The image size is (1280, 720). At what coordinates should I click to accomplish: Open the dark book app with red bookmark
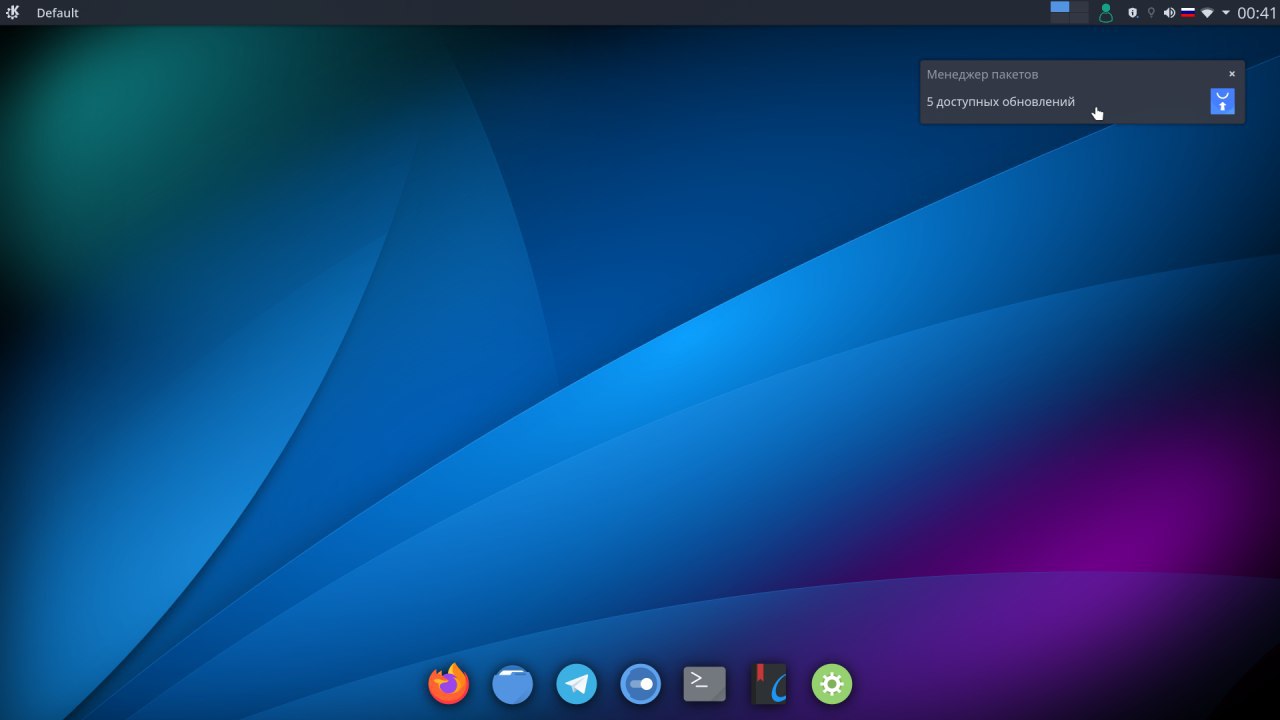pyautogui.click(x=768, y=684)
